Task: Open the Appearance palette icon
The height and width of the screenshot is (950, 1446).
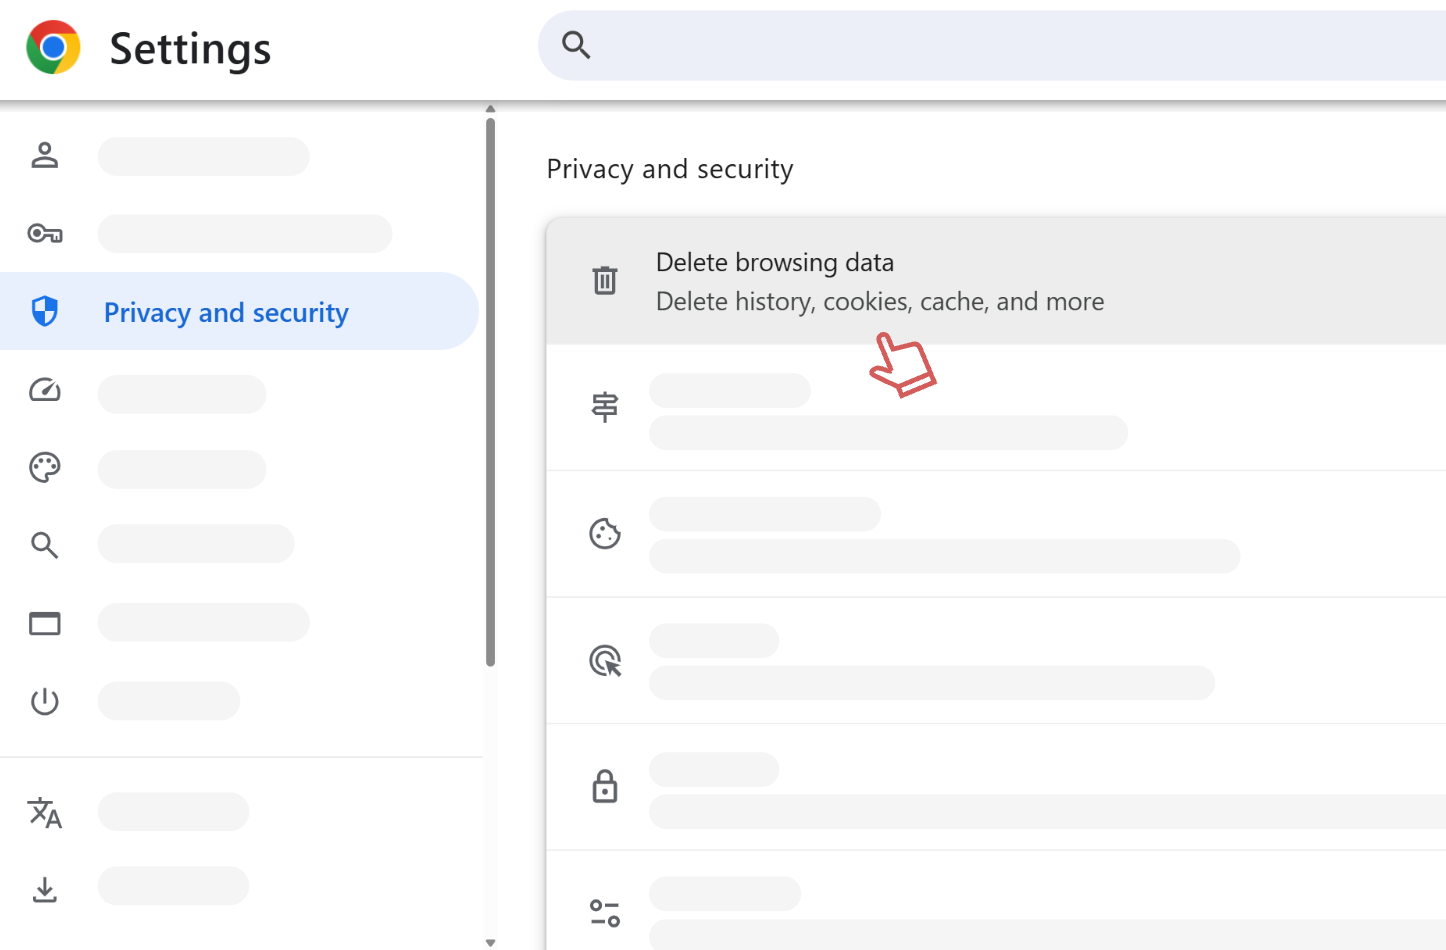Action: (x=45, y=467)
